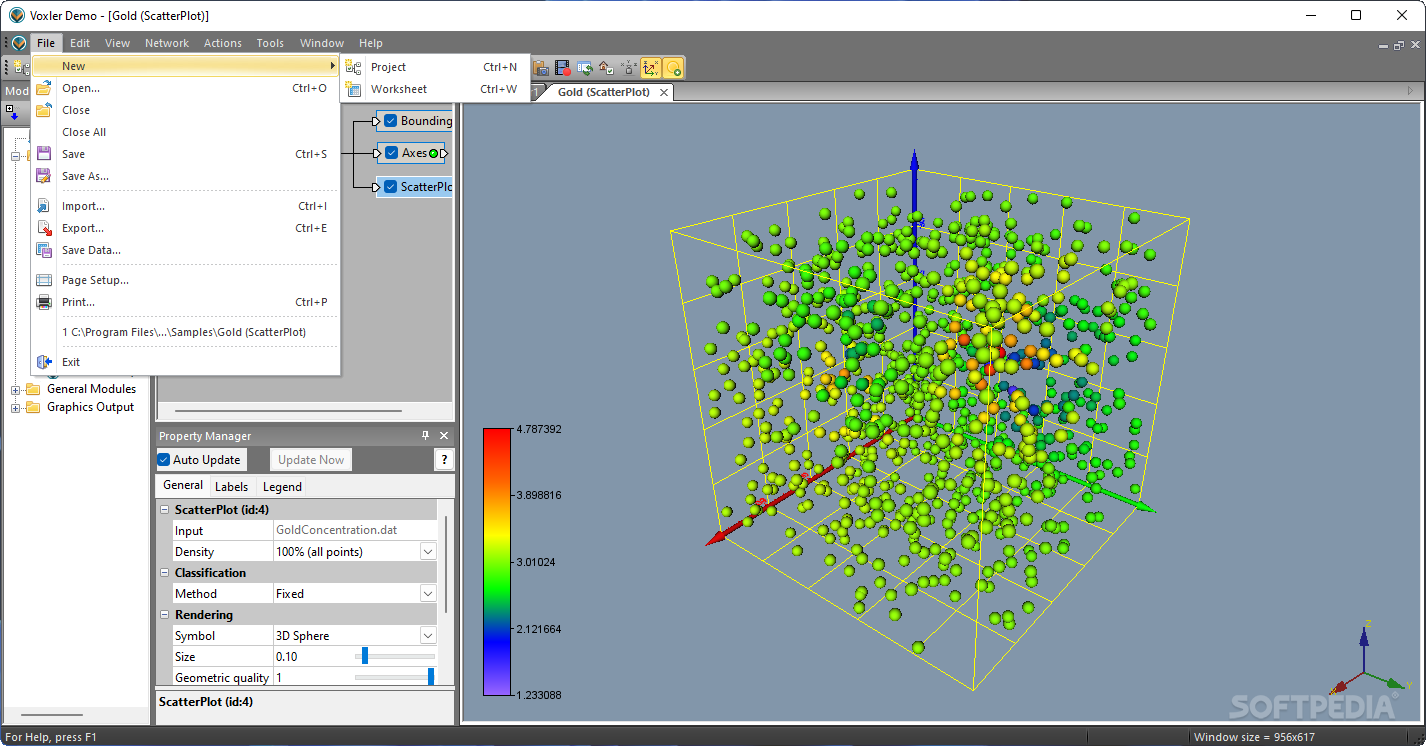Open the New submenu entry
Screen dimensions: 1426x746
[186, 66]
